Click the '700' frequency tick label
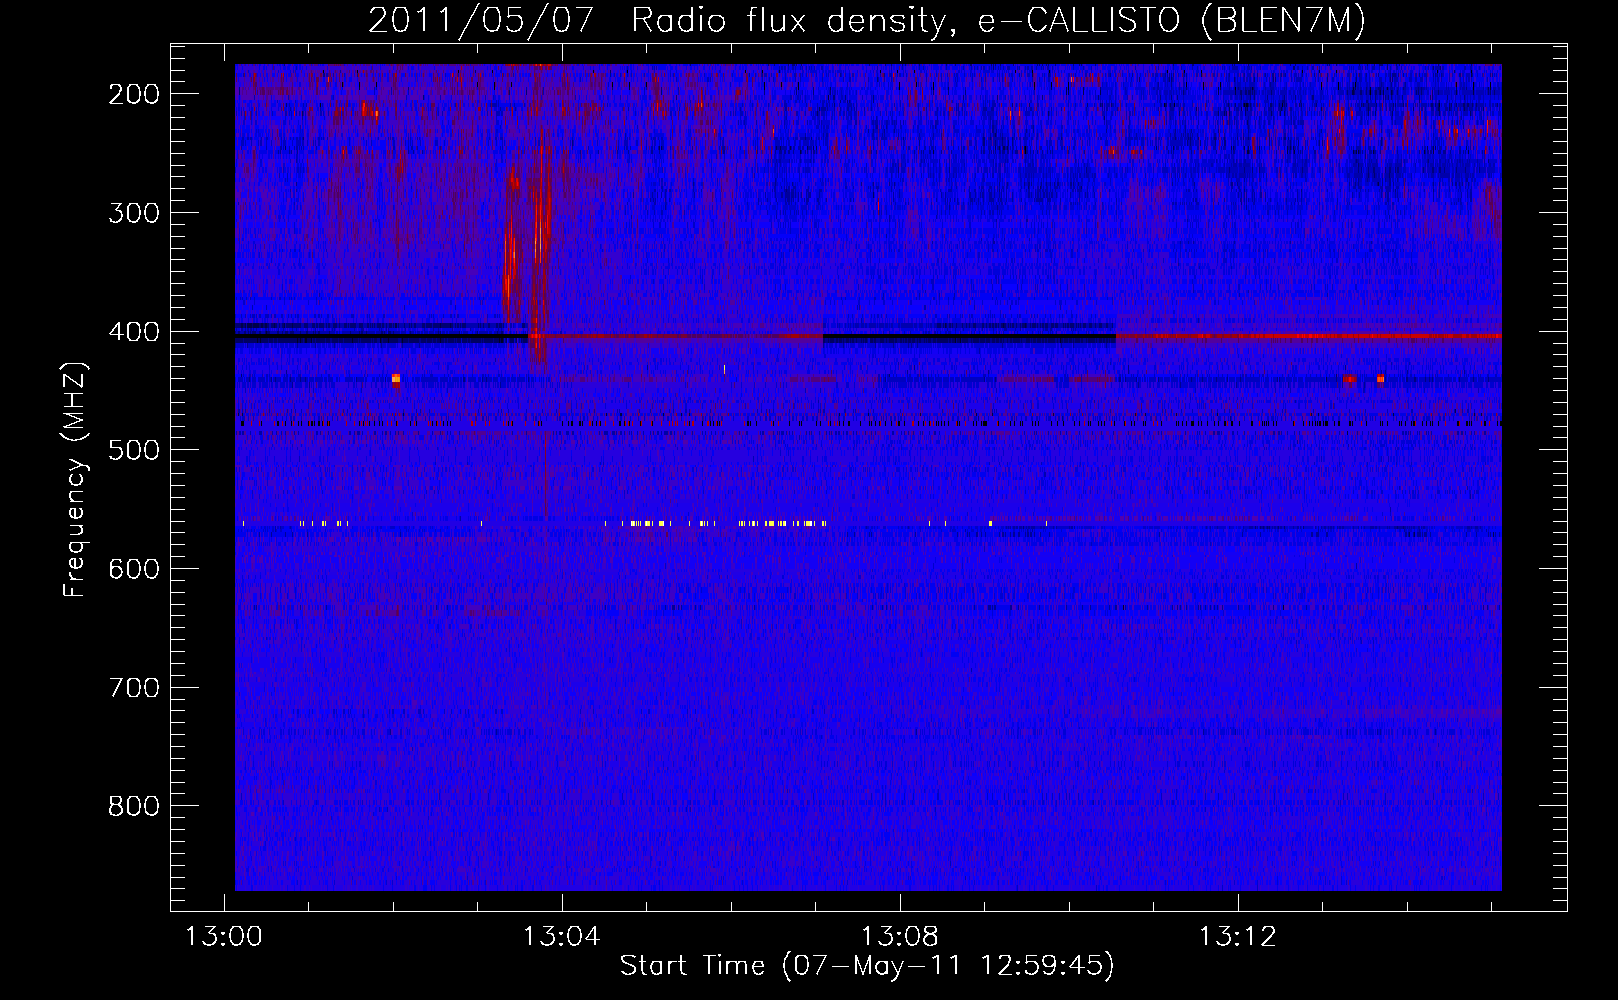Viewport: 1618px width, 1000px height. (134, 688)
